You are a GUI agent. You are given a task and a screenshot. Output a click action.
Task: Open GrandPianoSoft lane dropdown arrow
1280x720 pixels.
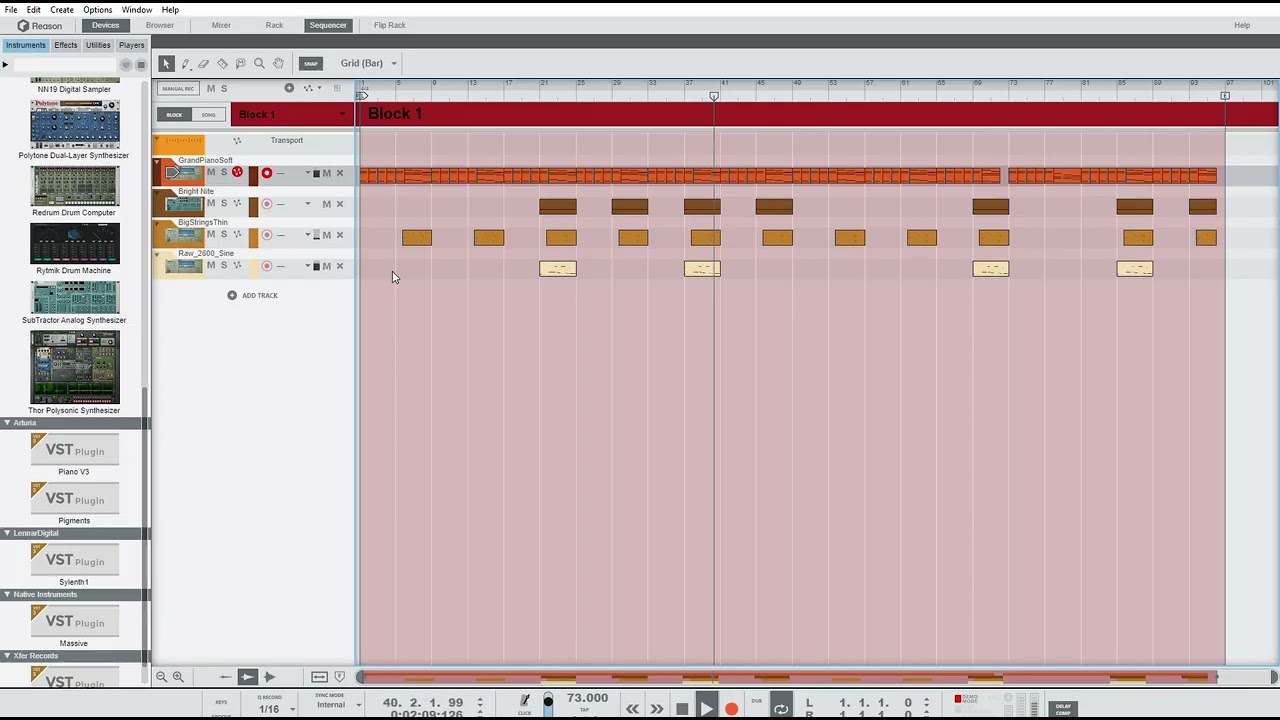click(x=307, y=174)
